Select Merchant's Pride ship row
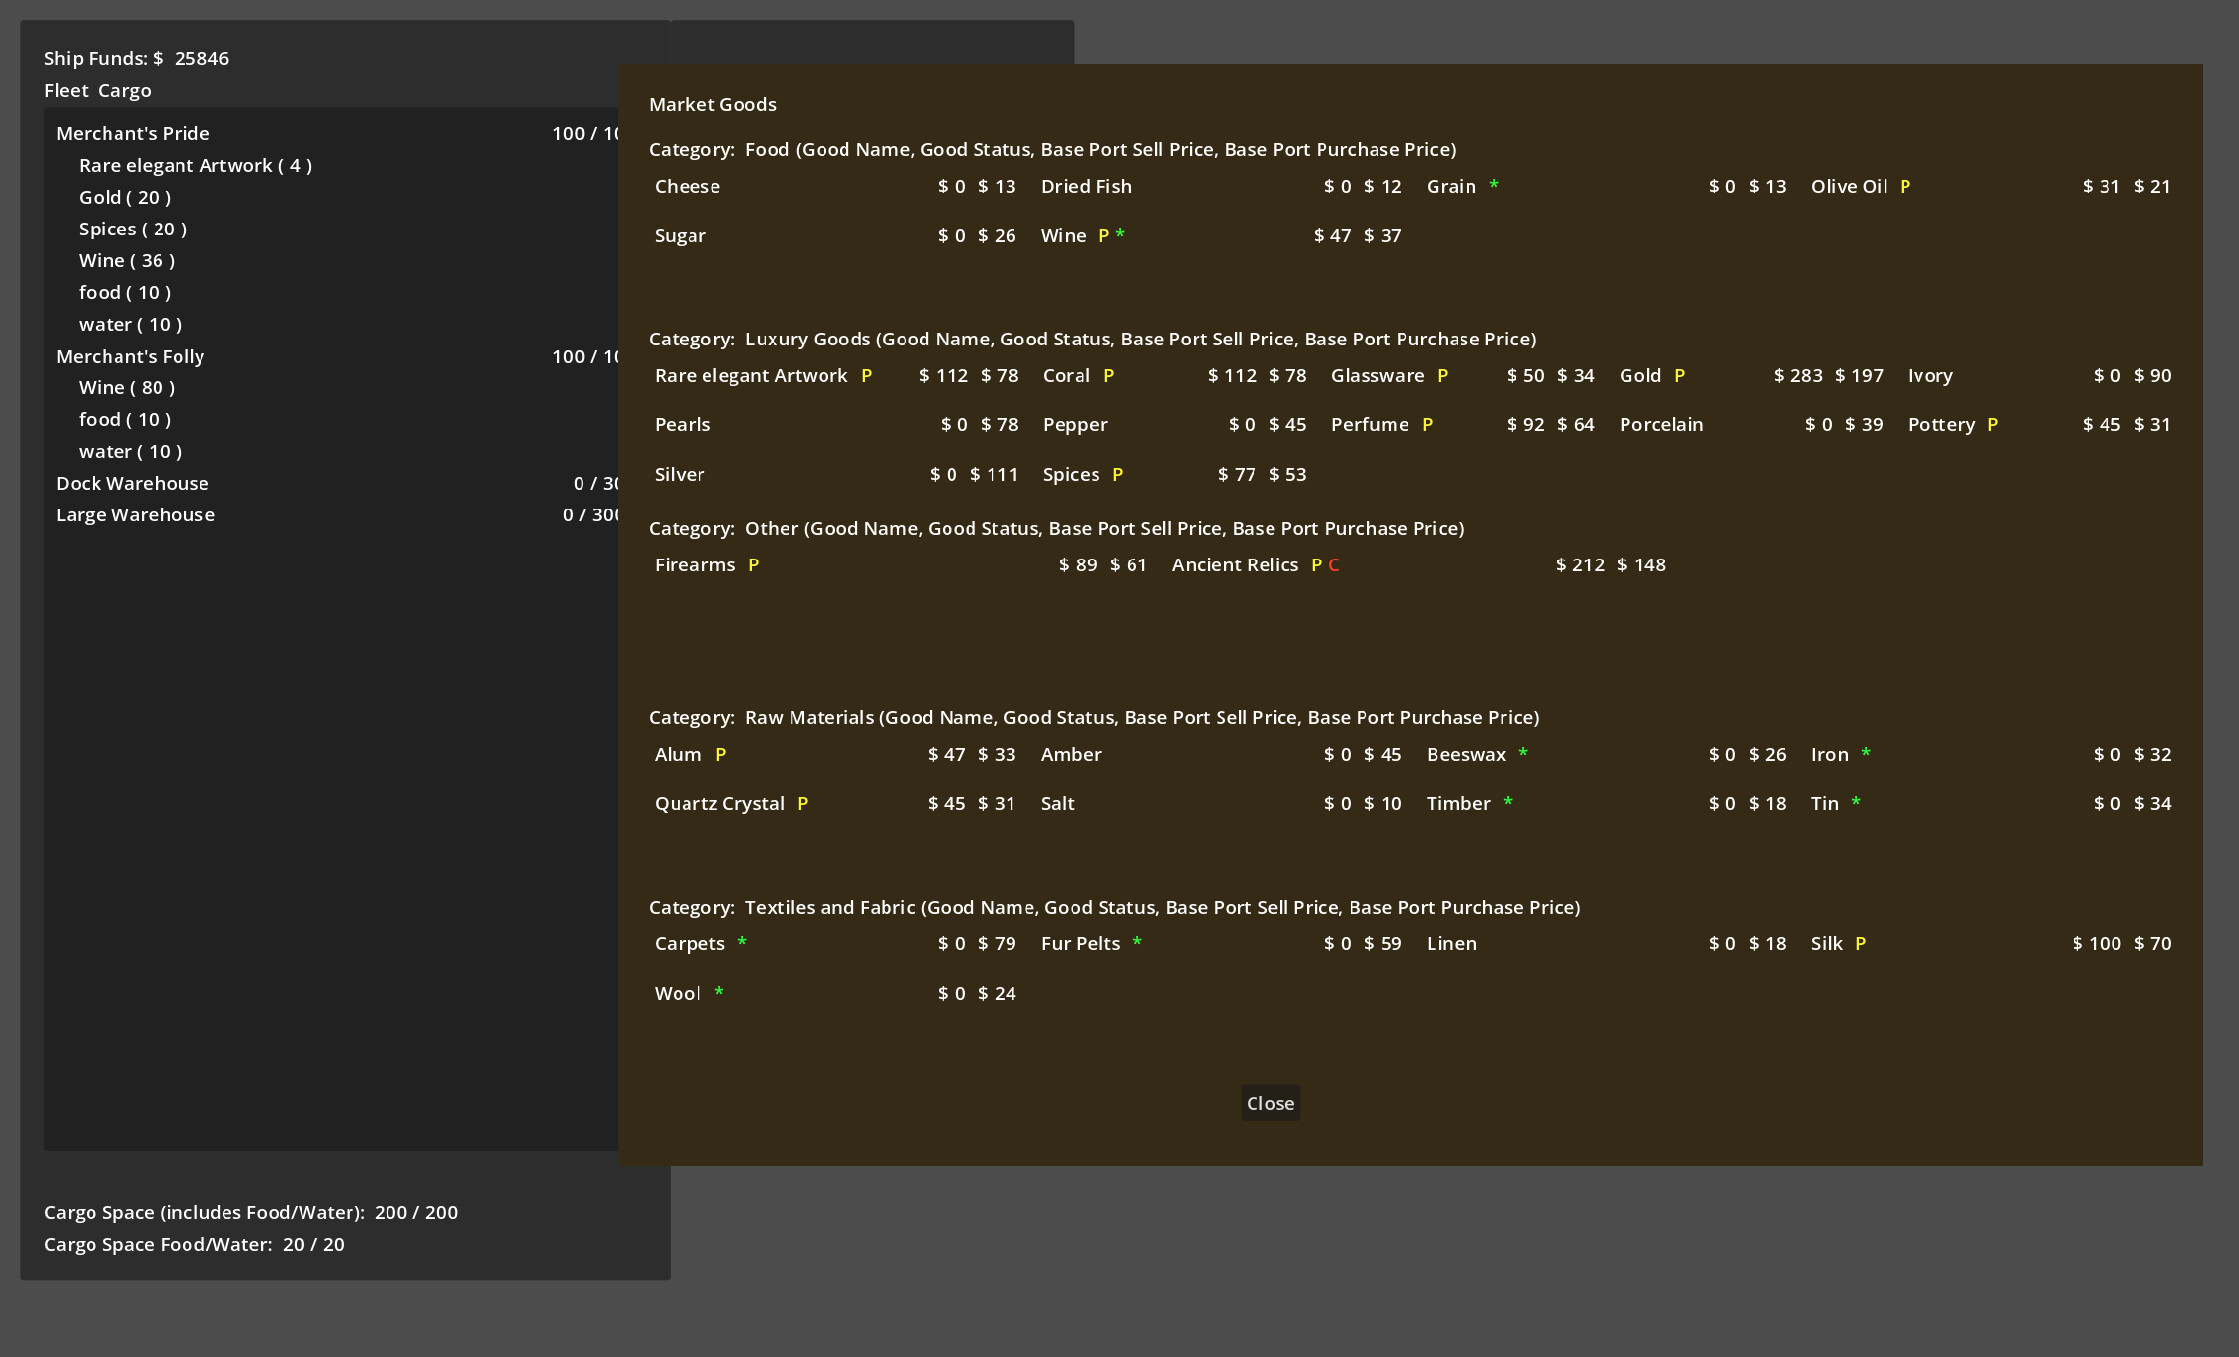This screenshot has height=1357, width=2239. pos(336,133)
